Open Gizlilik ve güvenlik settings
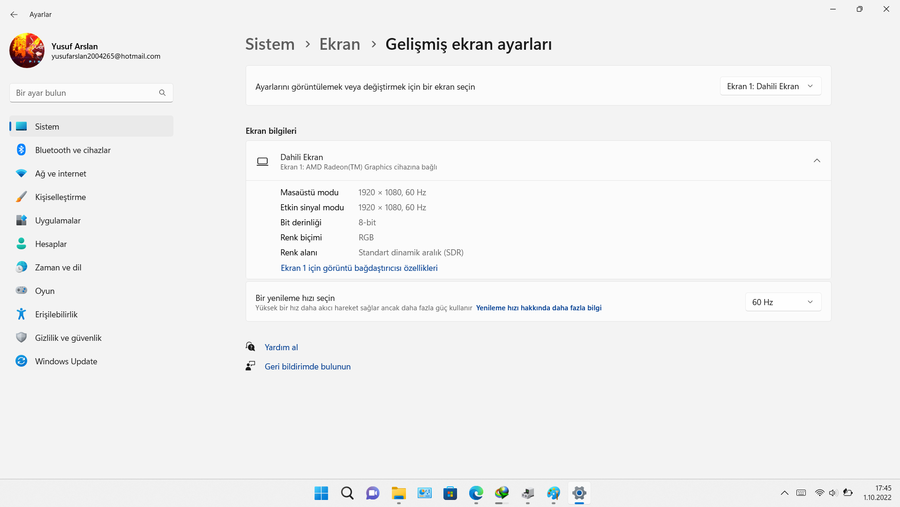Viewport: 900px width, 507px height. (x=68, y=338)
